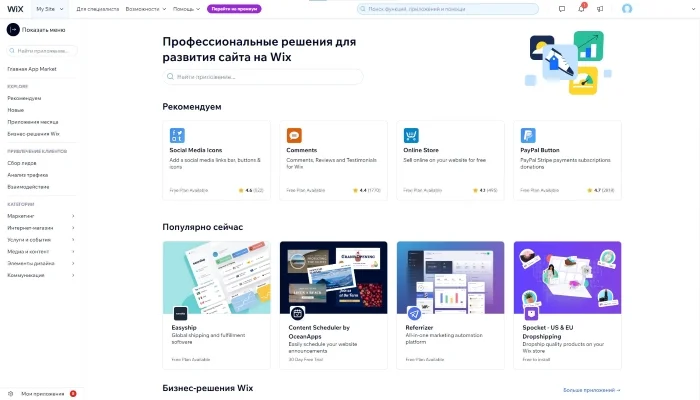The image size is (700, 400).
Task: Click the Easyship title text
Action: [x=184, y=328]
